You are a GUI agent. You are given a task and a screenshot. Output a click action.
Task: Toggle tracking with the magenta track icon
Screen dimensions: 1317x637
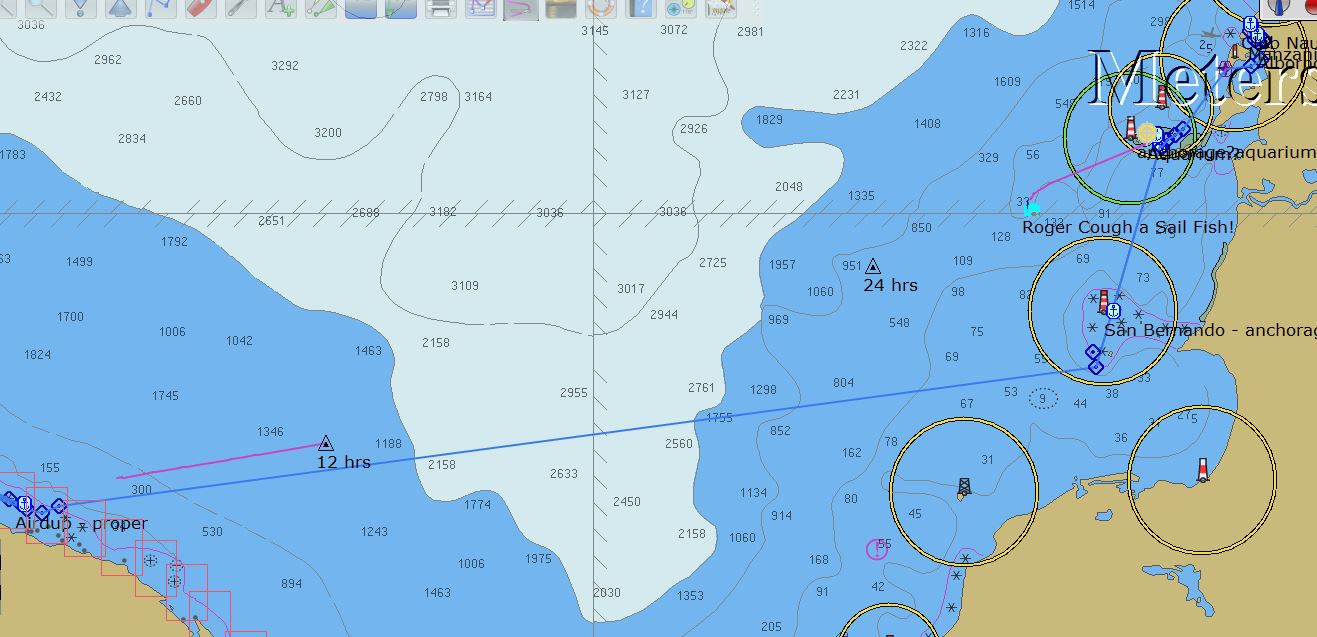coord(521,8)
